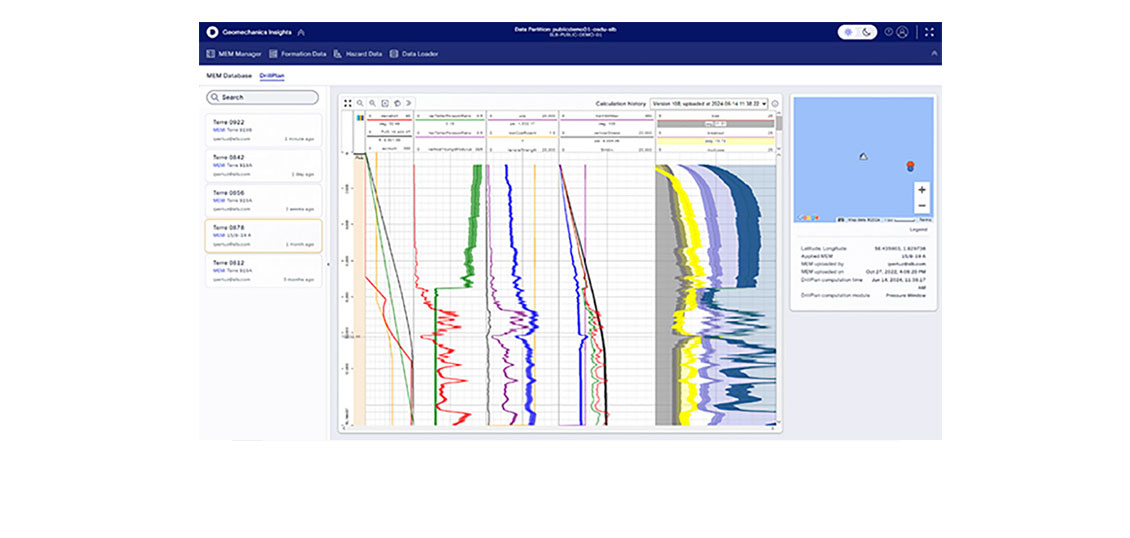Viewport: 1130px width, 538px height.
Task: Click the help question mark icon
Action: point(888,32)
